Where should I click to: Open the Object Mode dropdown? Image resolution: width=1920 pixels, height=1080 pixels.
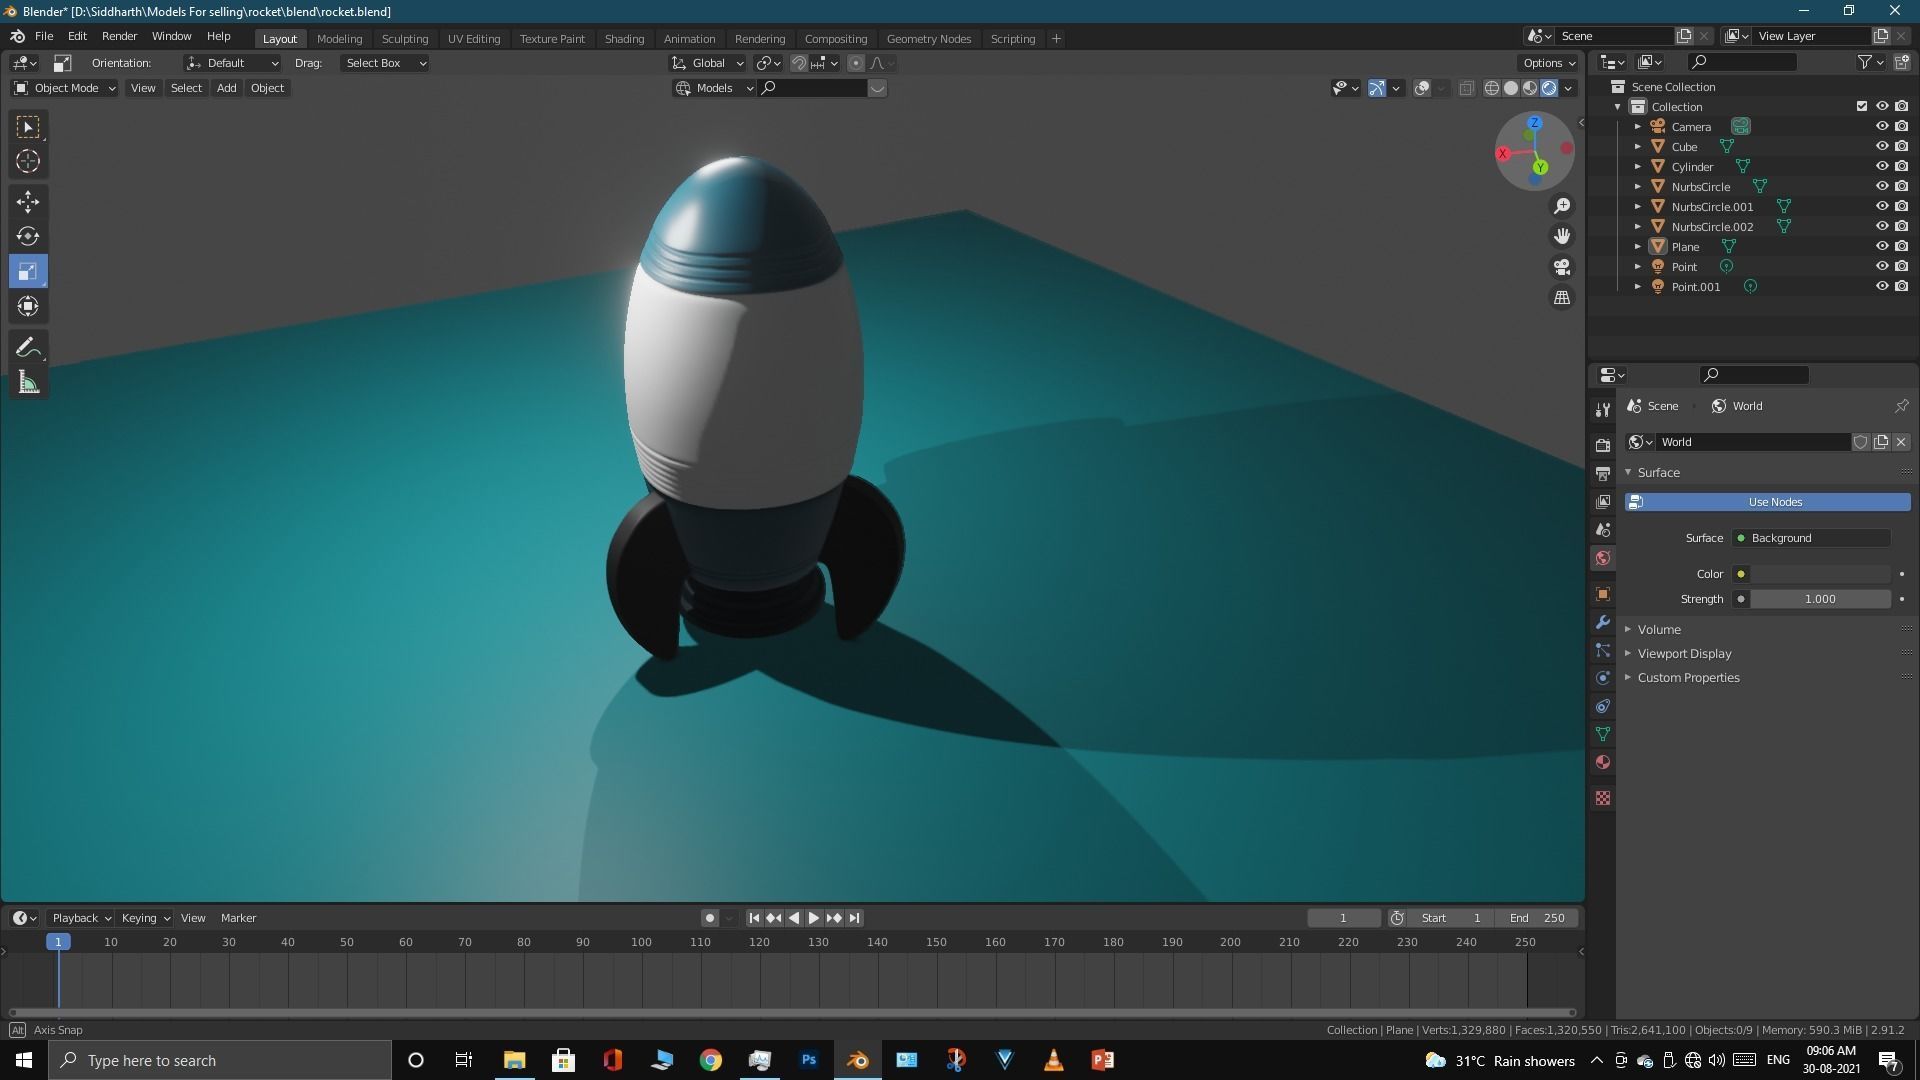[x=65, y=88]
